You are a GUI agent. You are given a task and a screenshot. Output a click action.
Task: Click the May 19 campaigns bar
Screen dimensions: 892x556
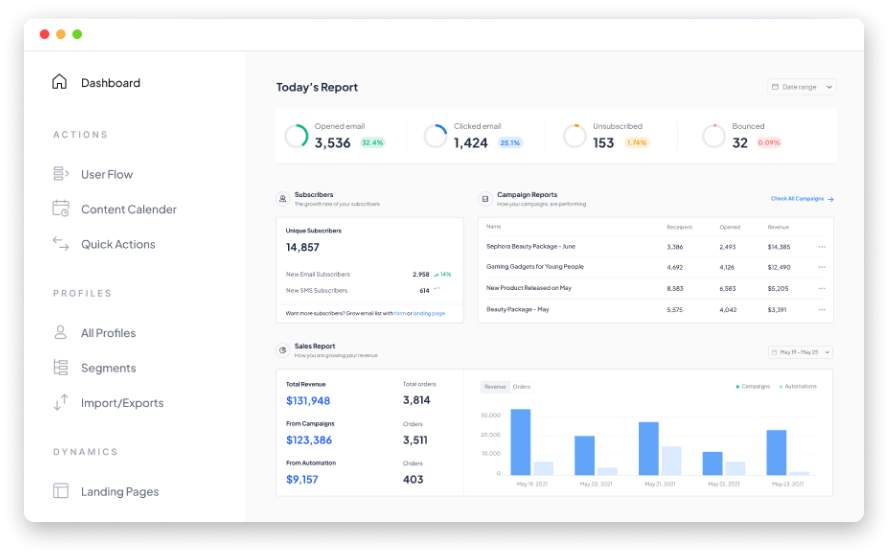(x=521, y=442)
